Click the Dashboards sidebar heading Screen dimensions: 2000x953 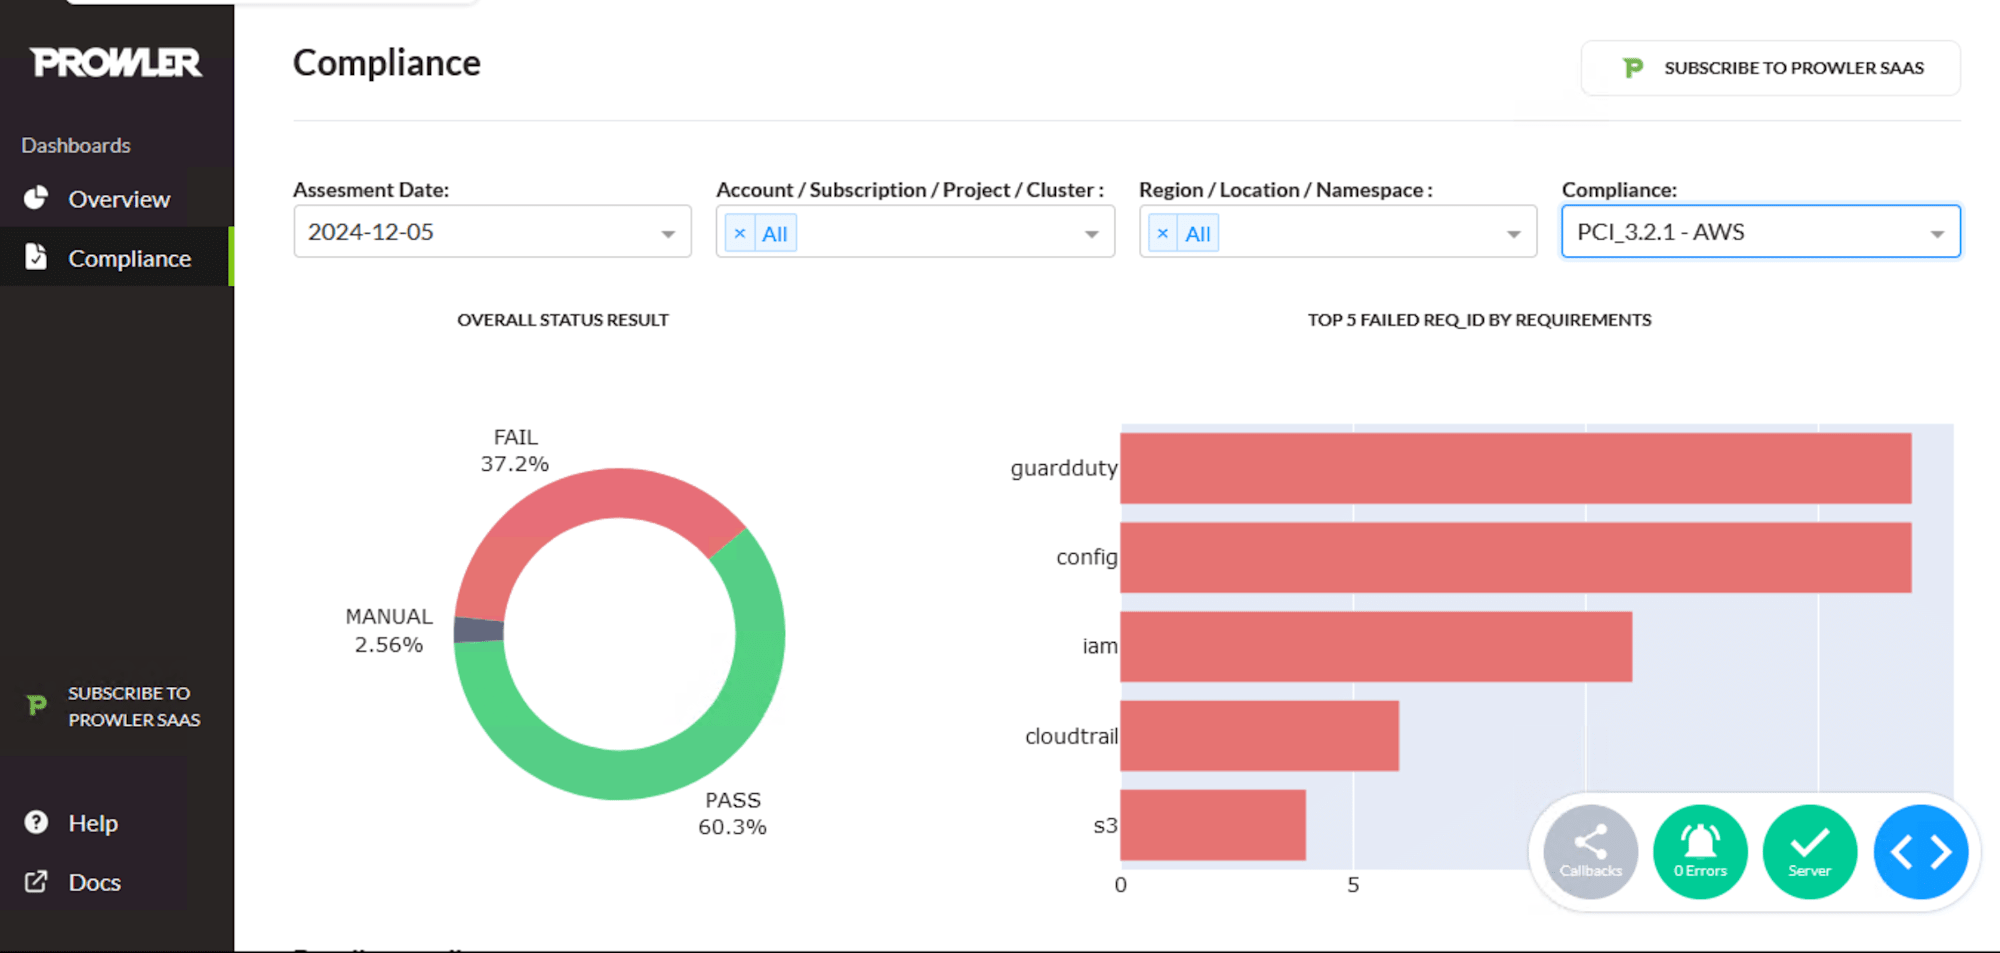76,145
